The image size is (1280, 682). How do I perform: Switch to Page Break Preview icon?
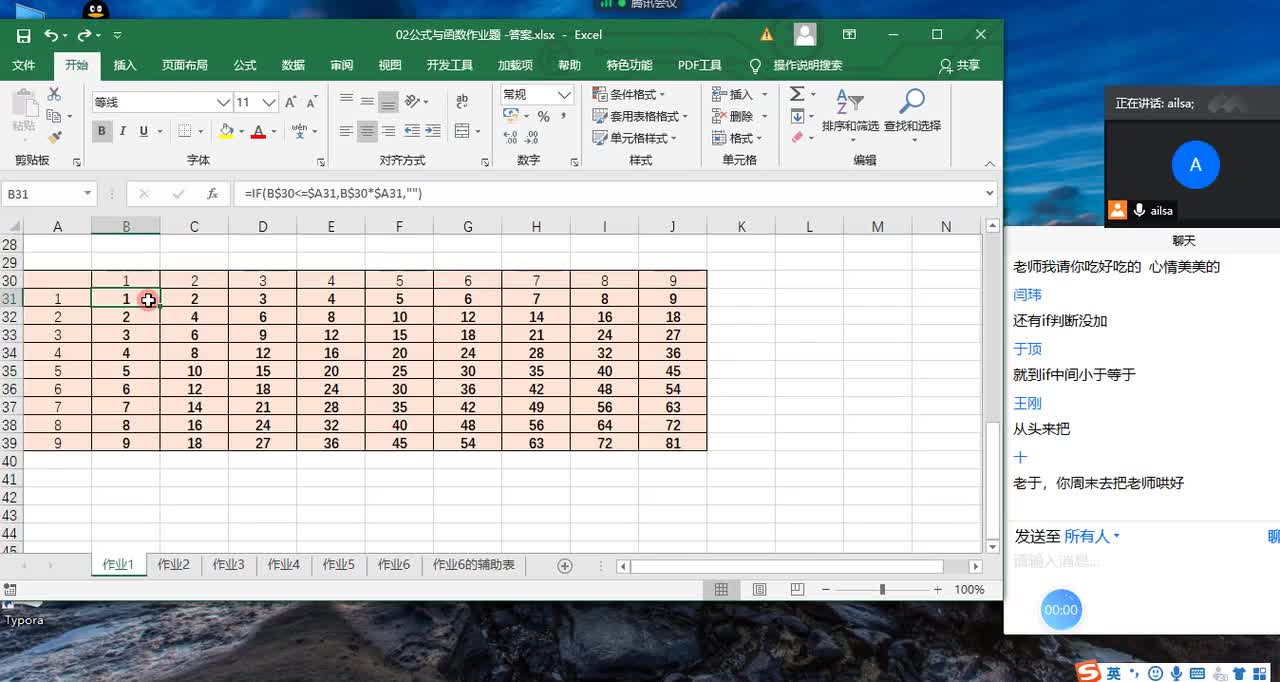click(x=797, y=590)
